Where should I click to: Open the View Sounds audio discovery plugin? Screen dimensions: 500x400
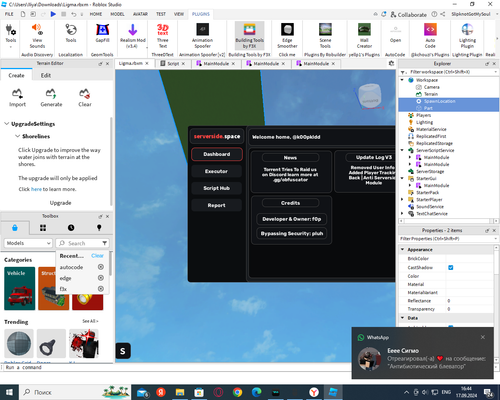point(37,36)
